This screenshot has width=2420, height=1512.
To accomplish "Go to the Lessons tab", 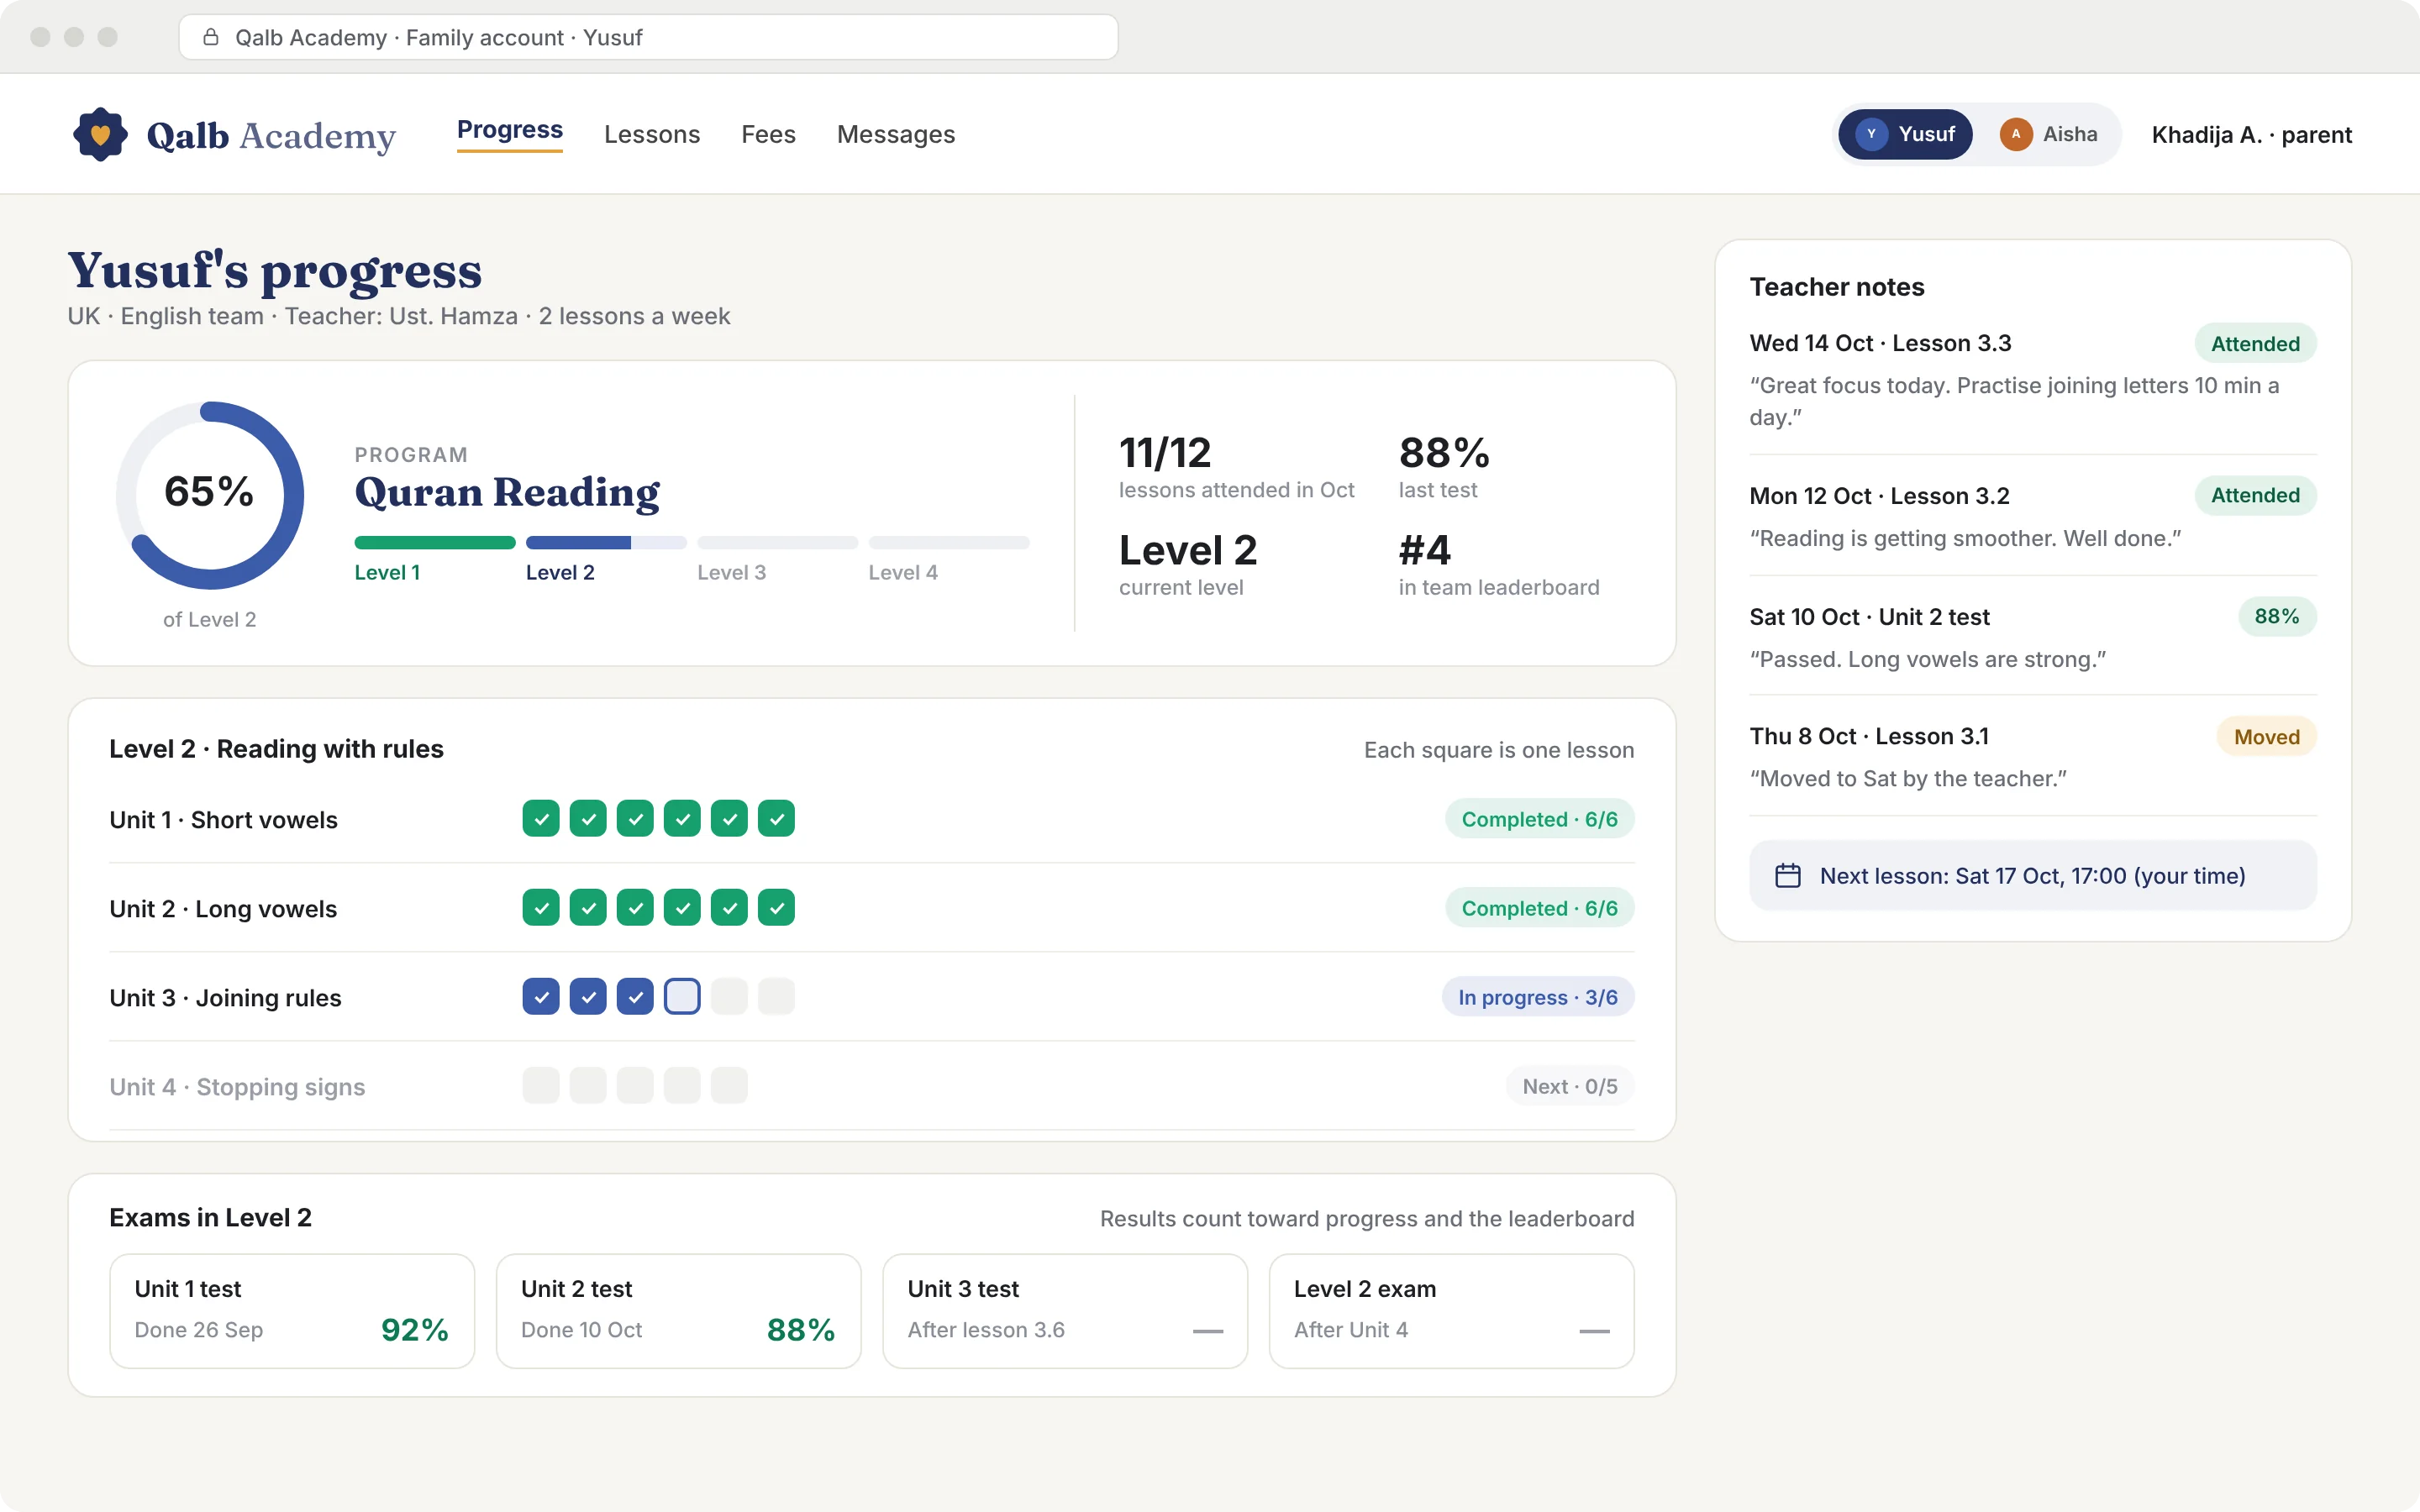I will click(652, 134).
